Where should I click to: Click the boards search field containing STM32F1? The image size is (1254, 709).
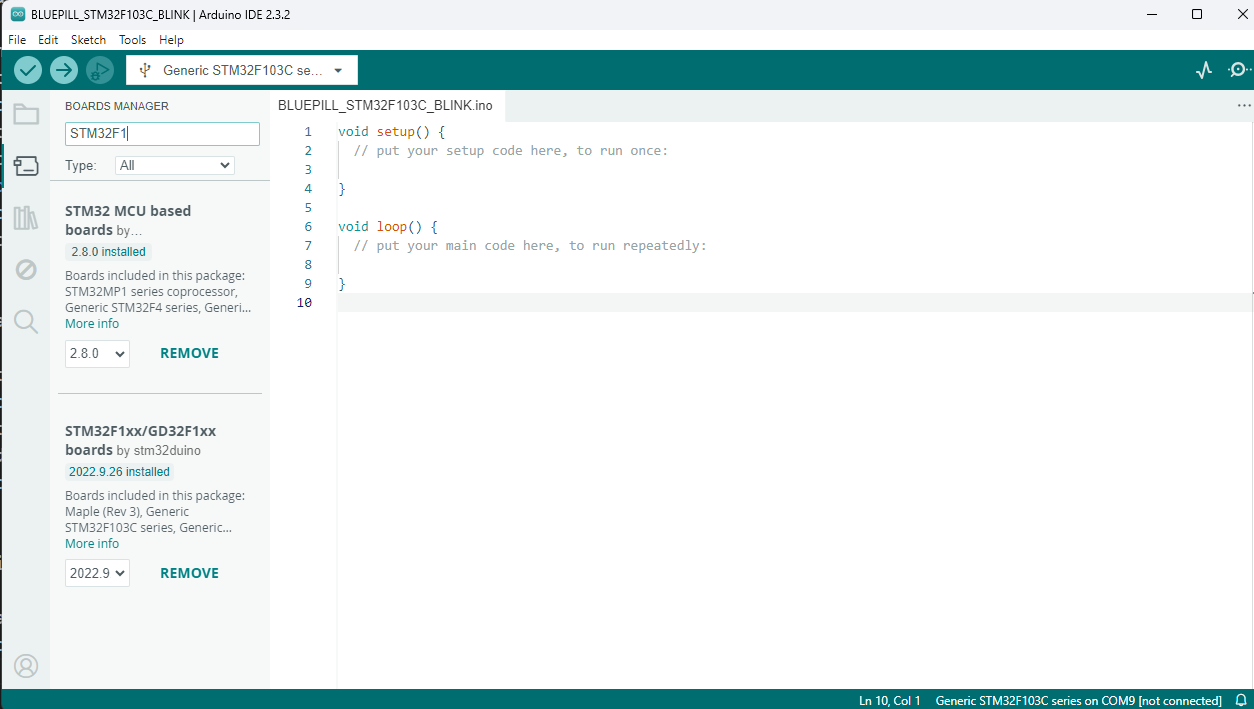pyautogui.click(x=162, y=134)
